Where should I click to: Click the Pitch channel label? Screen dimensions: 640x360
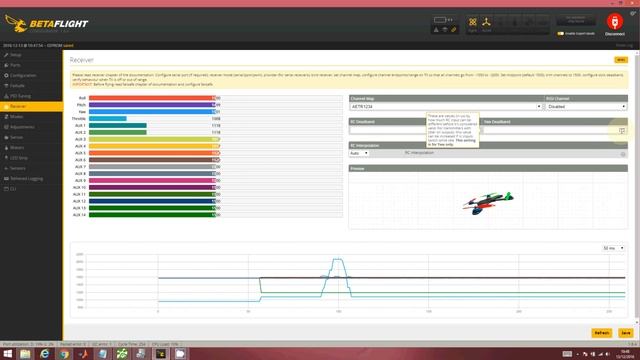(81, 105)
